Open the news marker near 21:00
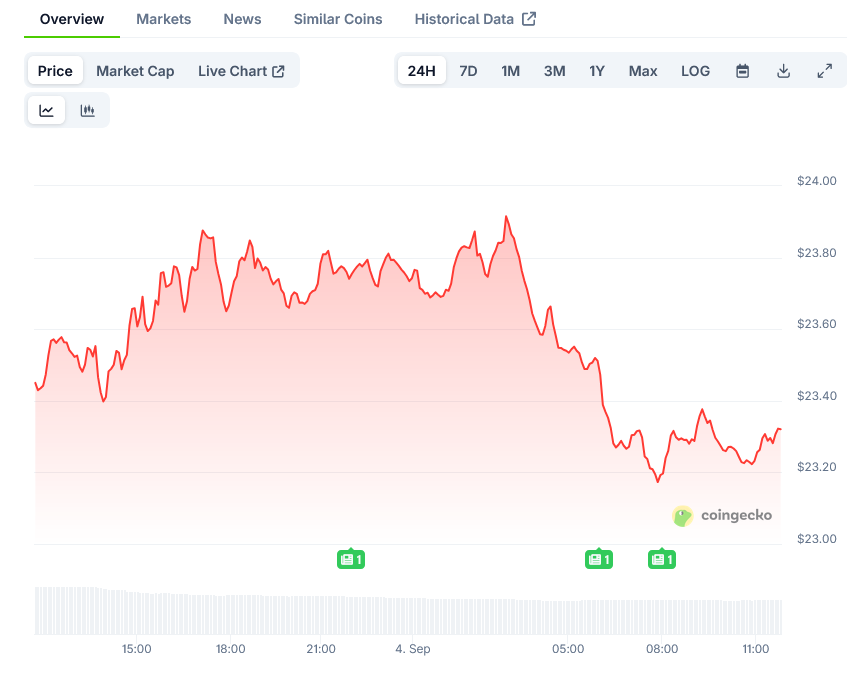The width and height of the screenshot is (847, 675). (351, 559)
